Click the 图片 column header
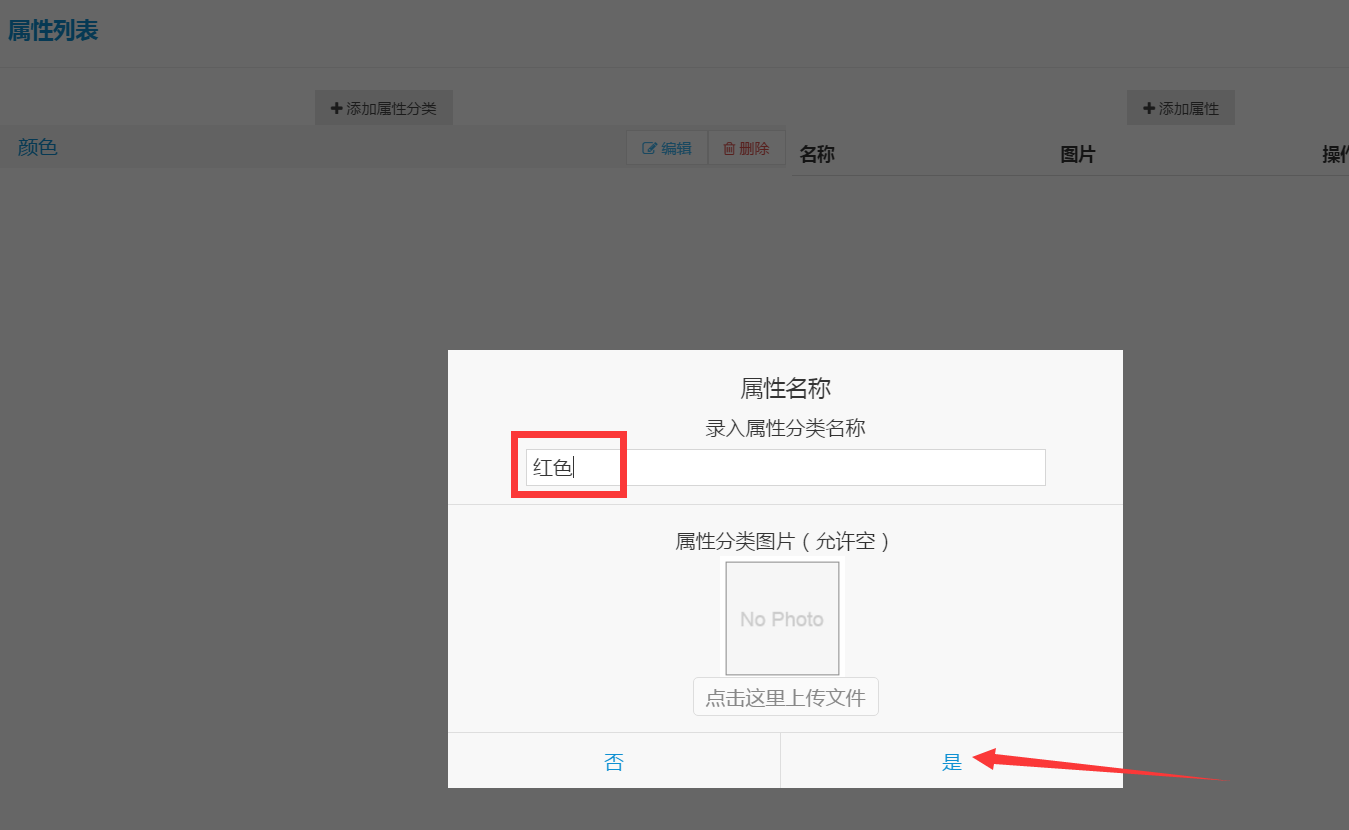The image size is (1349, 830). point(1078,155)
